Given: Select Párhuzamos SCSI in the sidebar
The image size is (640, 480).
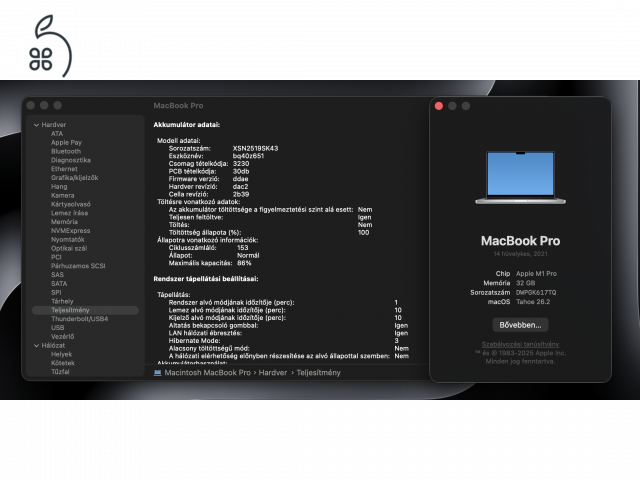Looking at the screenshot, I should 78,266.
